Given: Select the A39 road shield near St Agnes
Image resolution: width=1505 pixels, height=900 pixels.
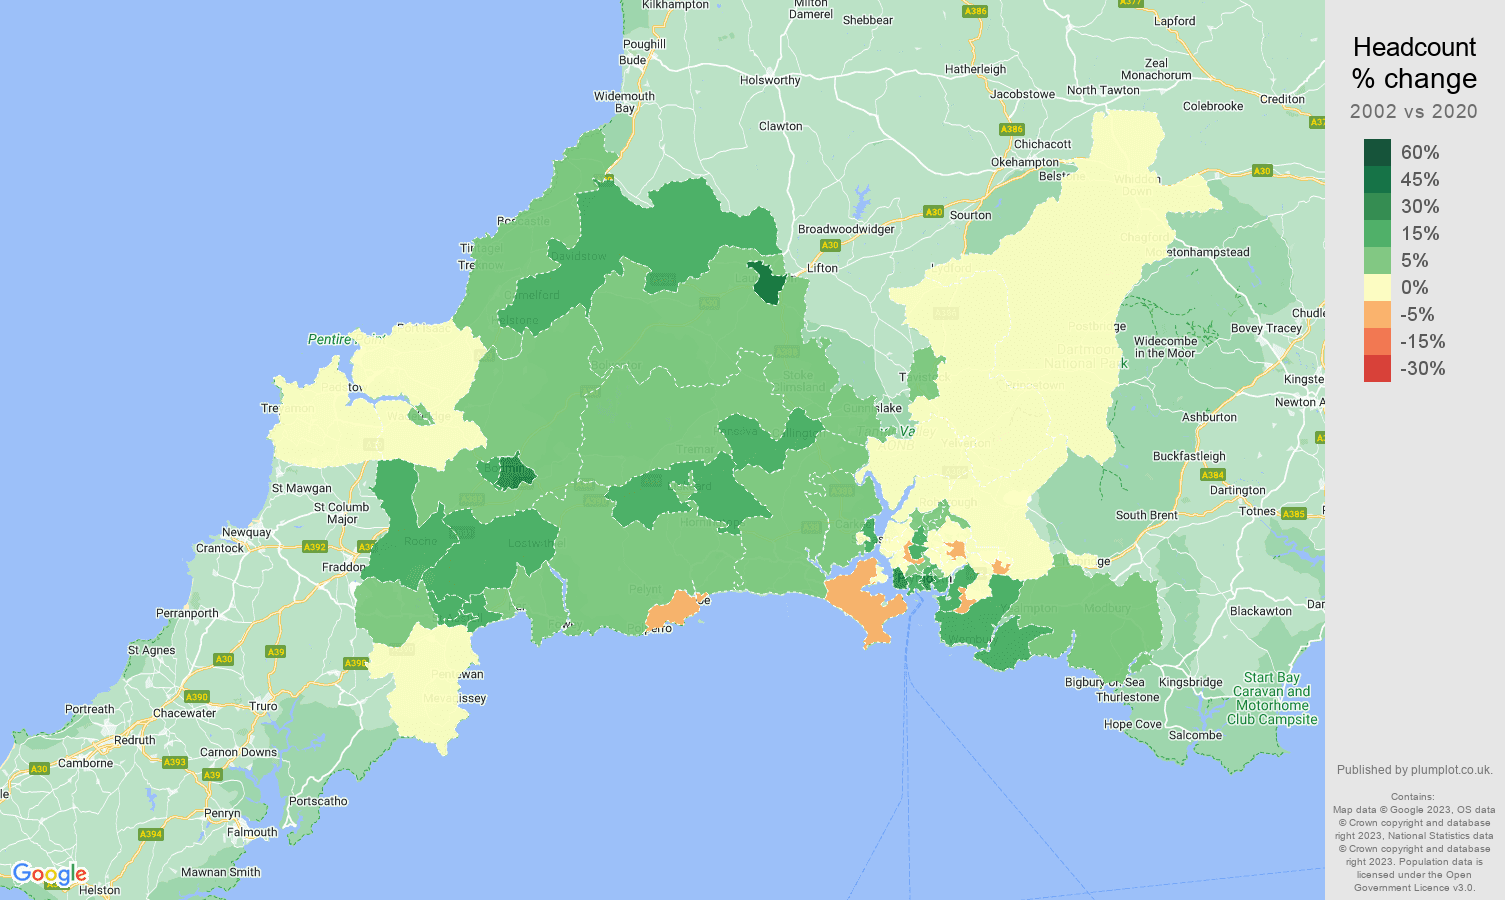Looking at the screenshot, I should click(276, 651).
